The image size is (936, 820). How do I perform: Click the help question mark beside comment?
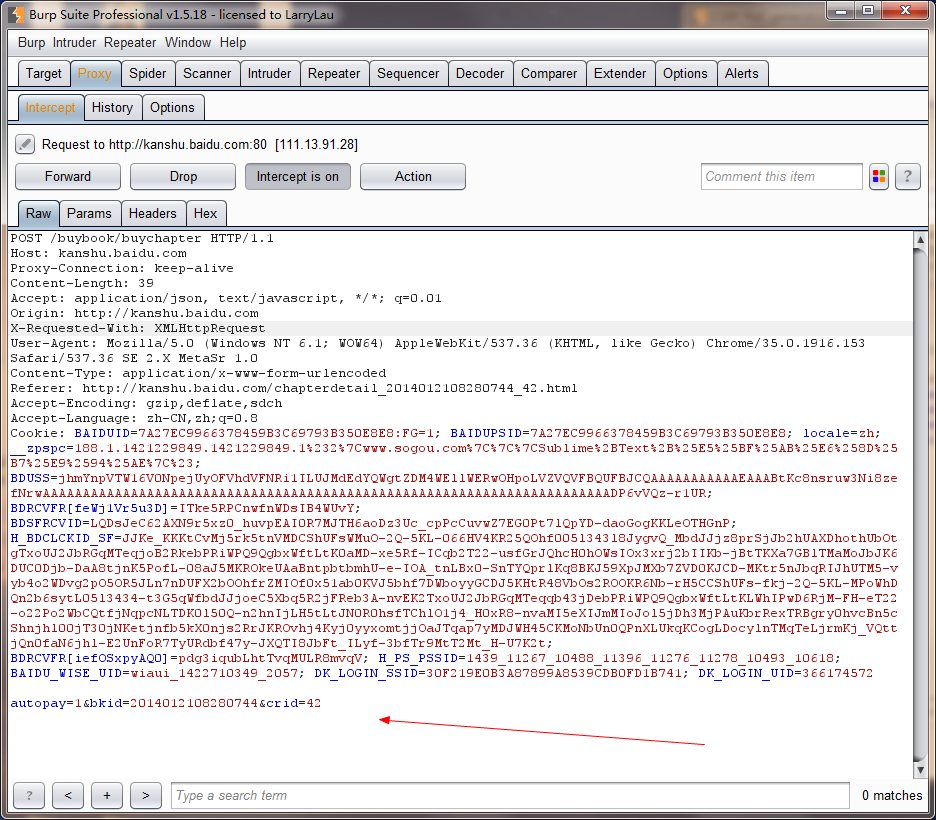coord(907,177)
